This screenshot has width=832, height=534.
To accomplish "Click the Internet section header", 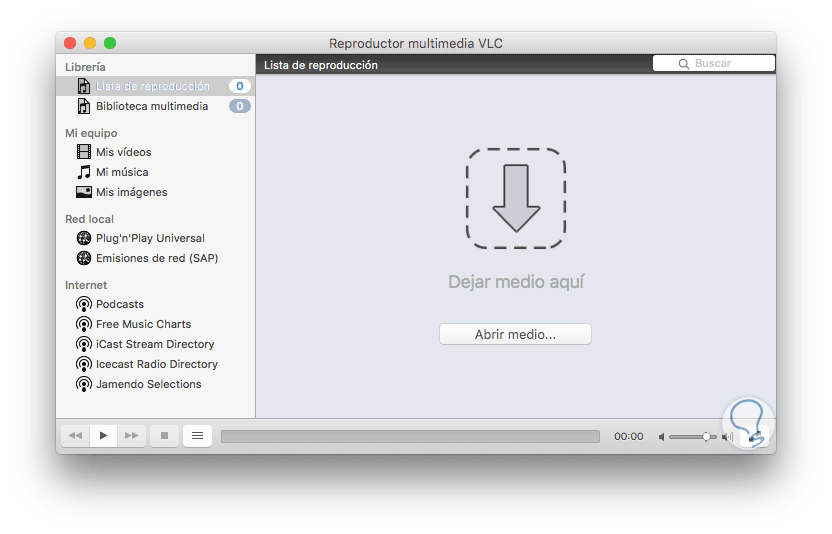I will (x=86, y=285).
